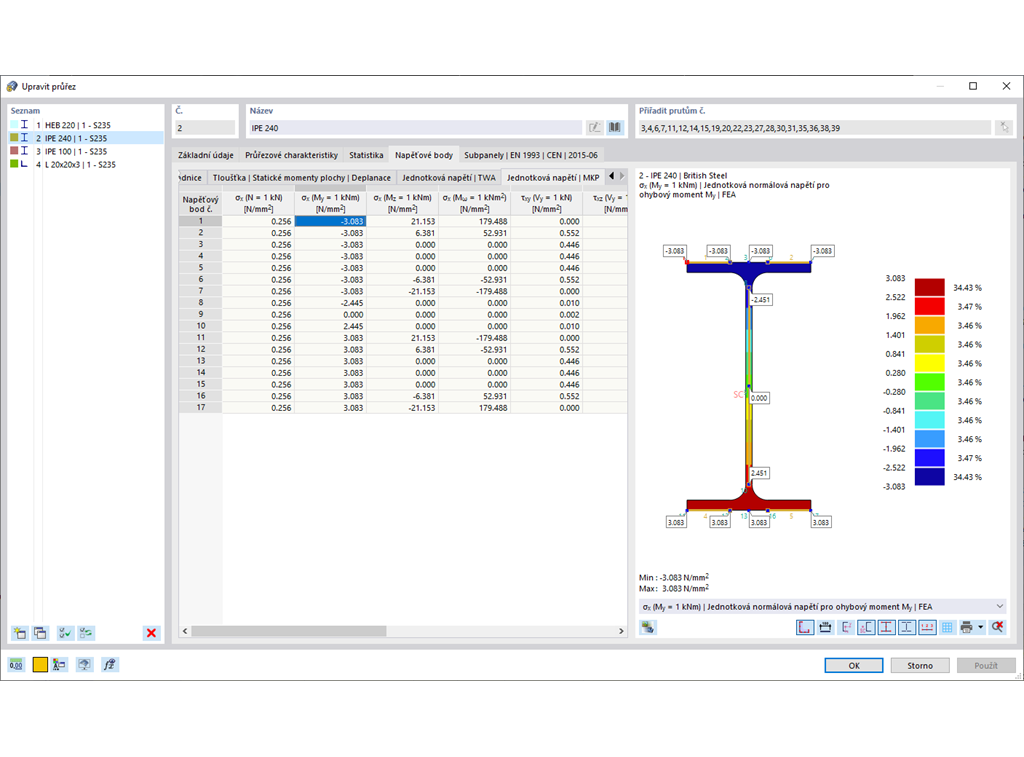The image size is (1024, 757).
Task: Open the Jednotková napětí | TWA sub-tab
Action: [x=449, y=178]
